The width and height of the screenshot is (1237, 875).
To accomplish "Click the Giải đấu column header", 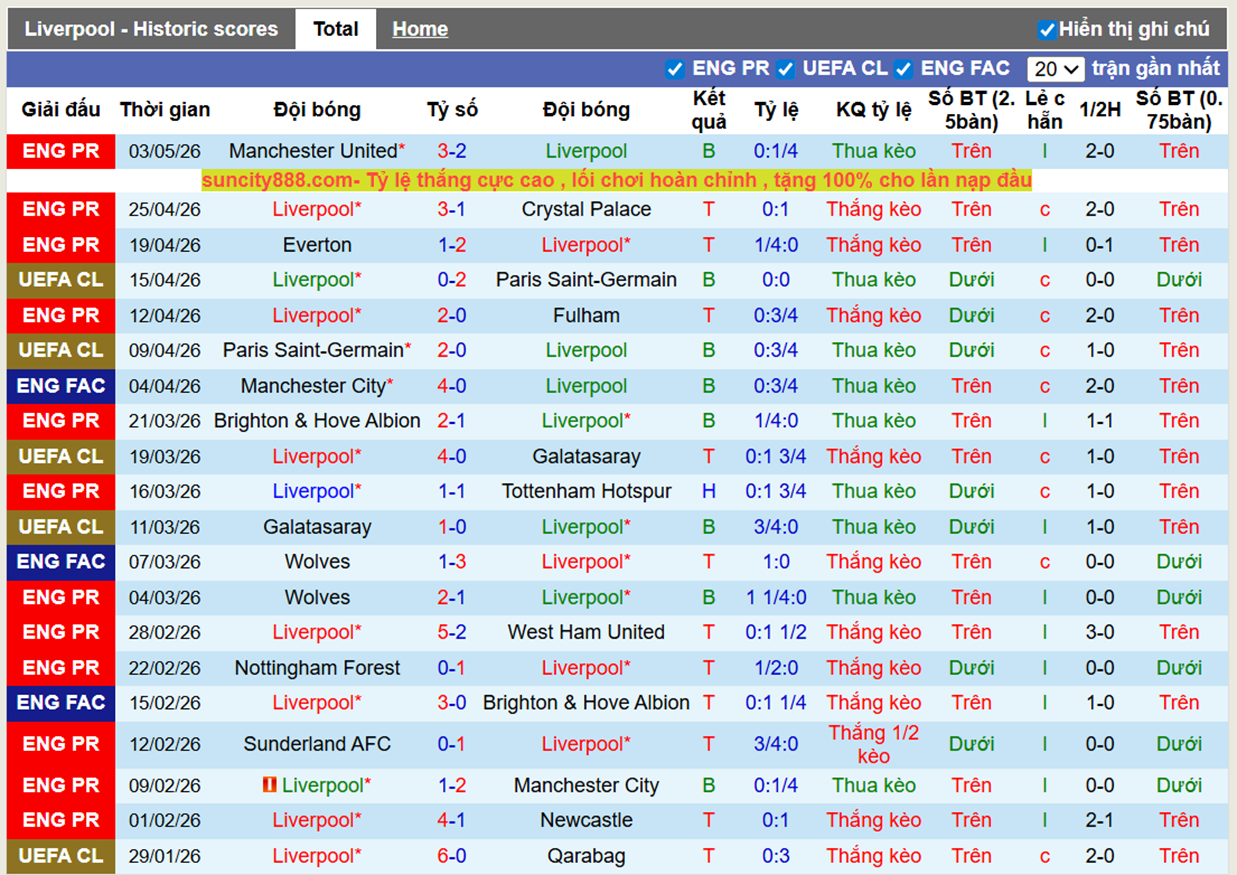I will coord(61,110).
